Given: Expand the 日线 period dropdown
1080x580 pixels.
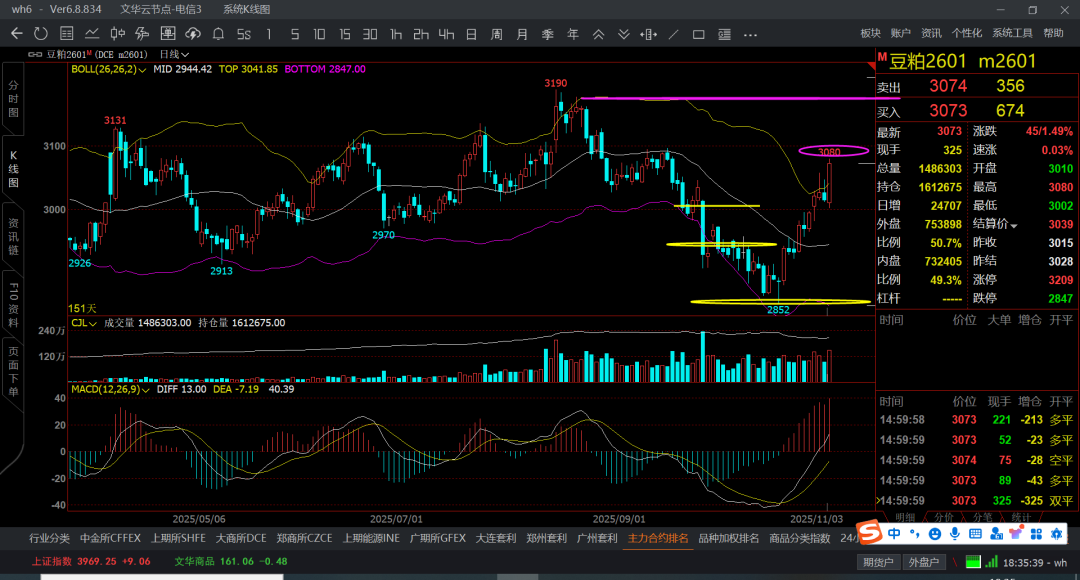Looking at the screenshot, I should pos(173,54).
